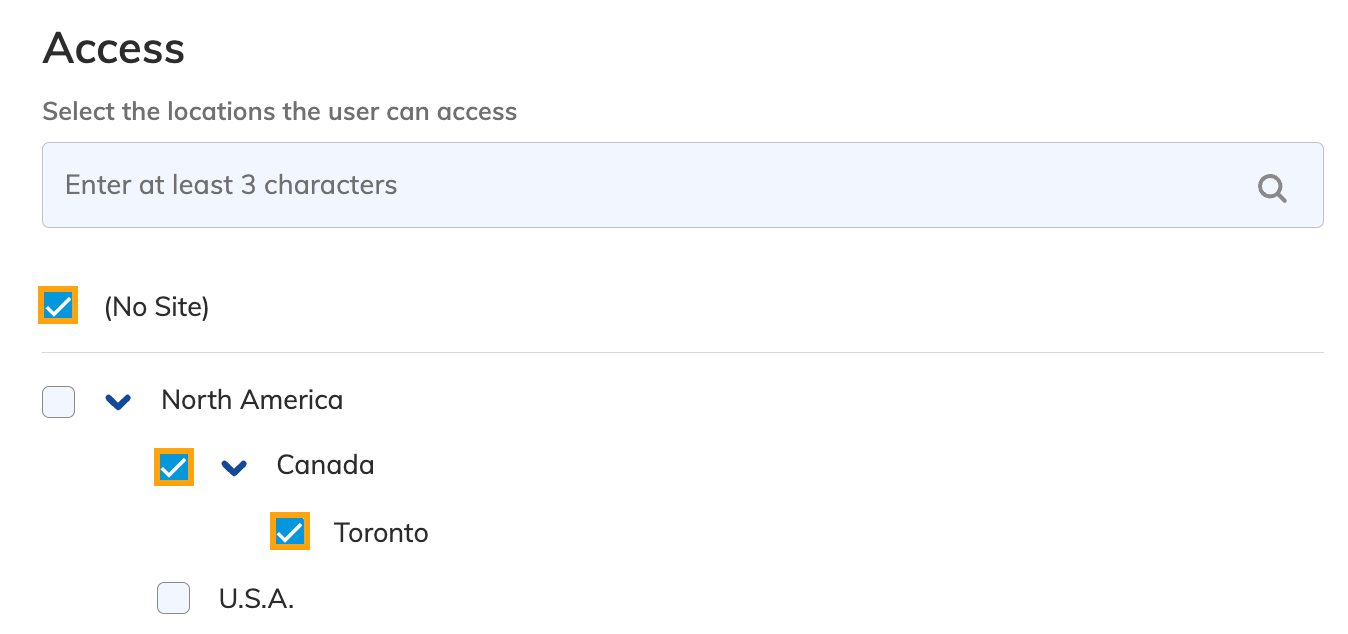Viewport: 1348px width, 634px height.
Task: Check the North America checkbox
Action: coord(57,401)
